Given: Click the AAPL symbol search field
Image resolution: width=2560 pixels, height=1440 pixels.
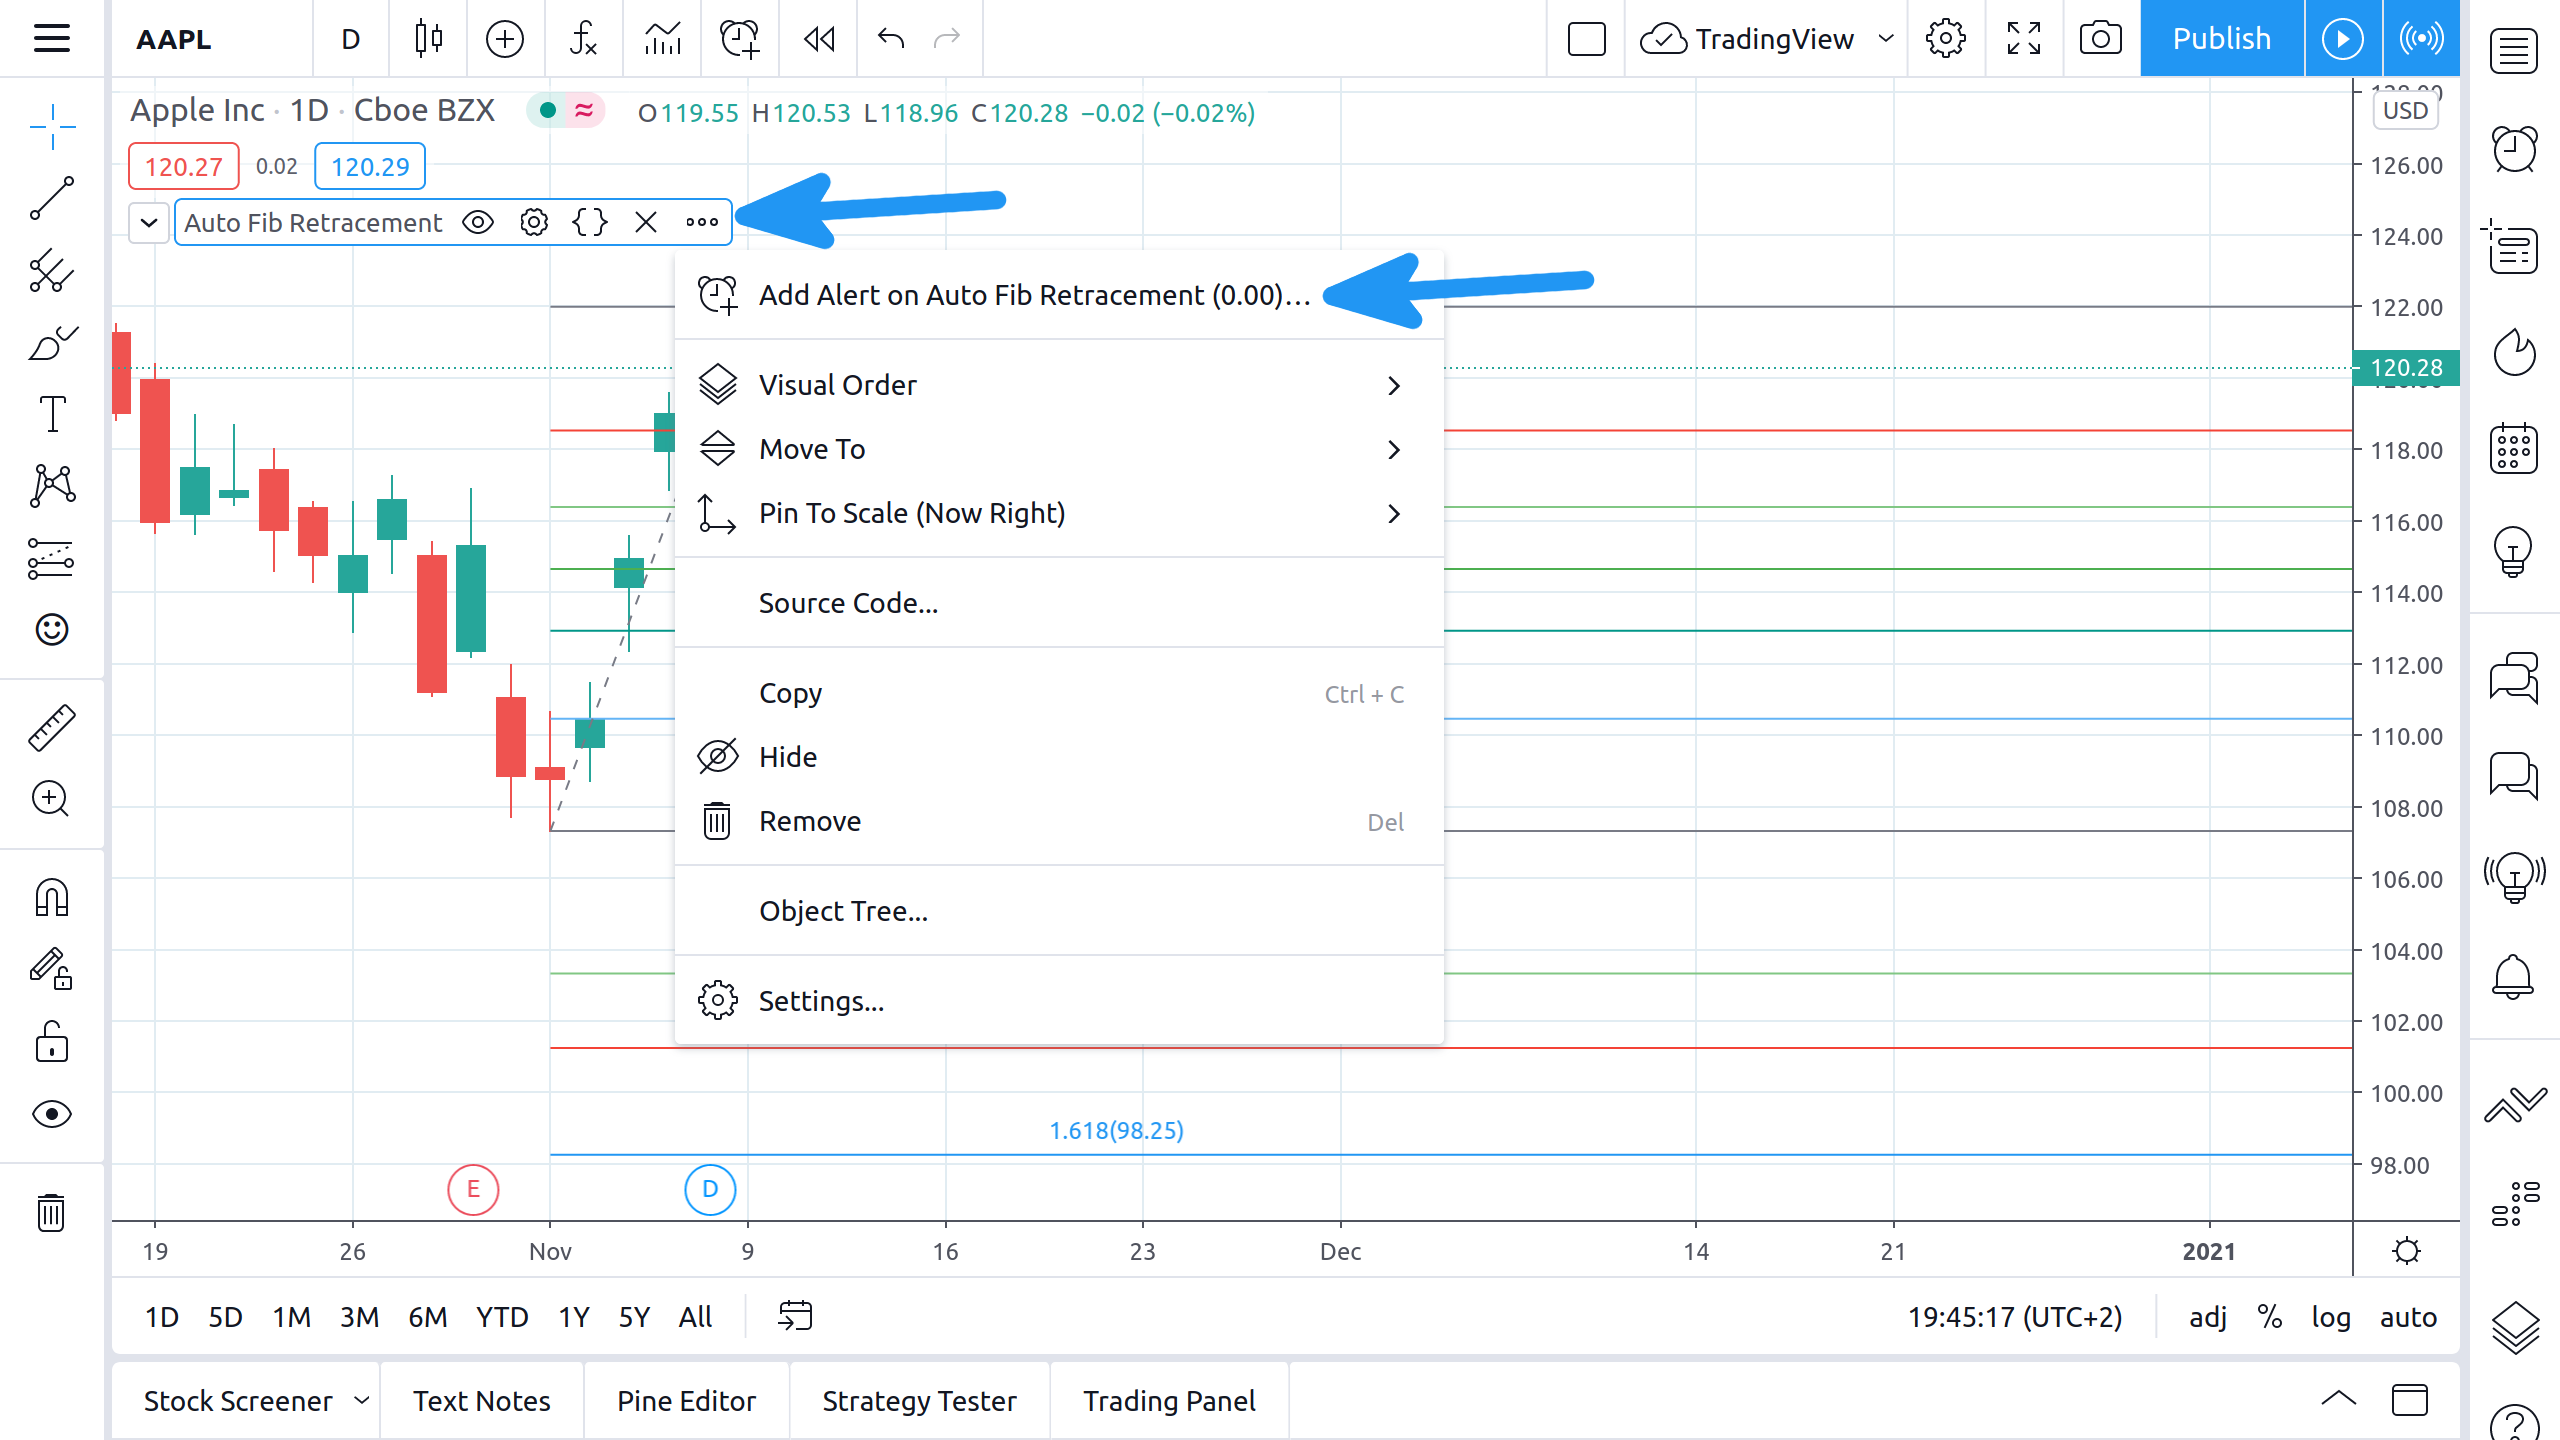Looking at the screenshot, I should coord(212,39).
